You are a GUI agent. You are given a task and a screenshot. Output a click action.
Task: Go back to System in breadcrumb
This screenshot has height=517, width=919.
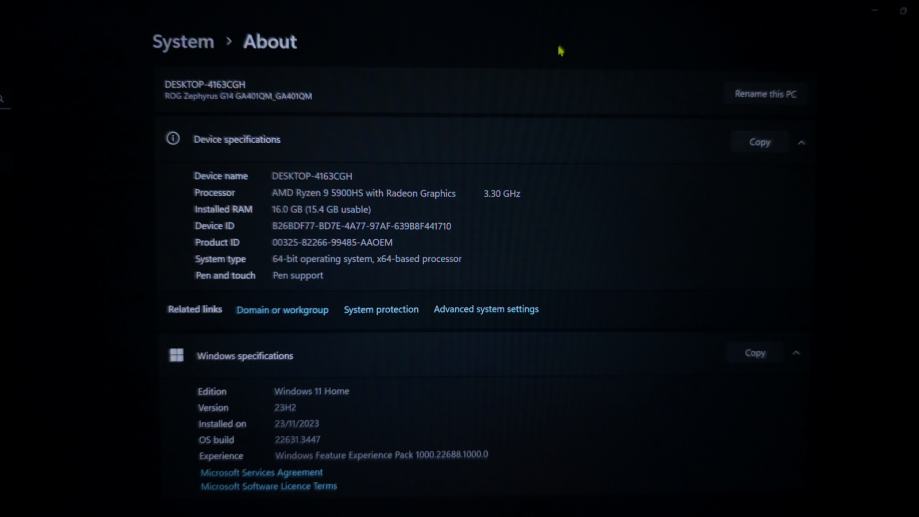[183, 42]
